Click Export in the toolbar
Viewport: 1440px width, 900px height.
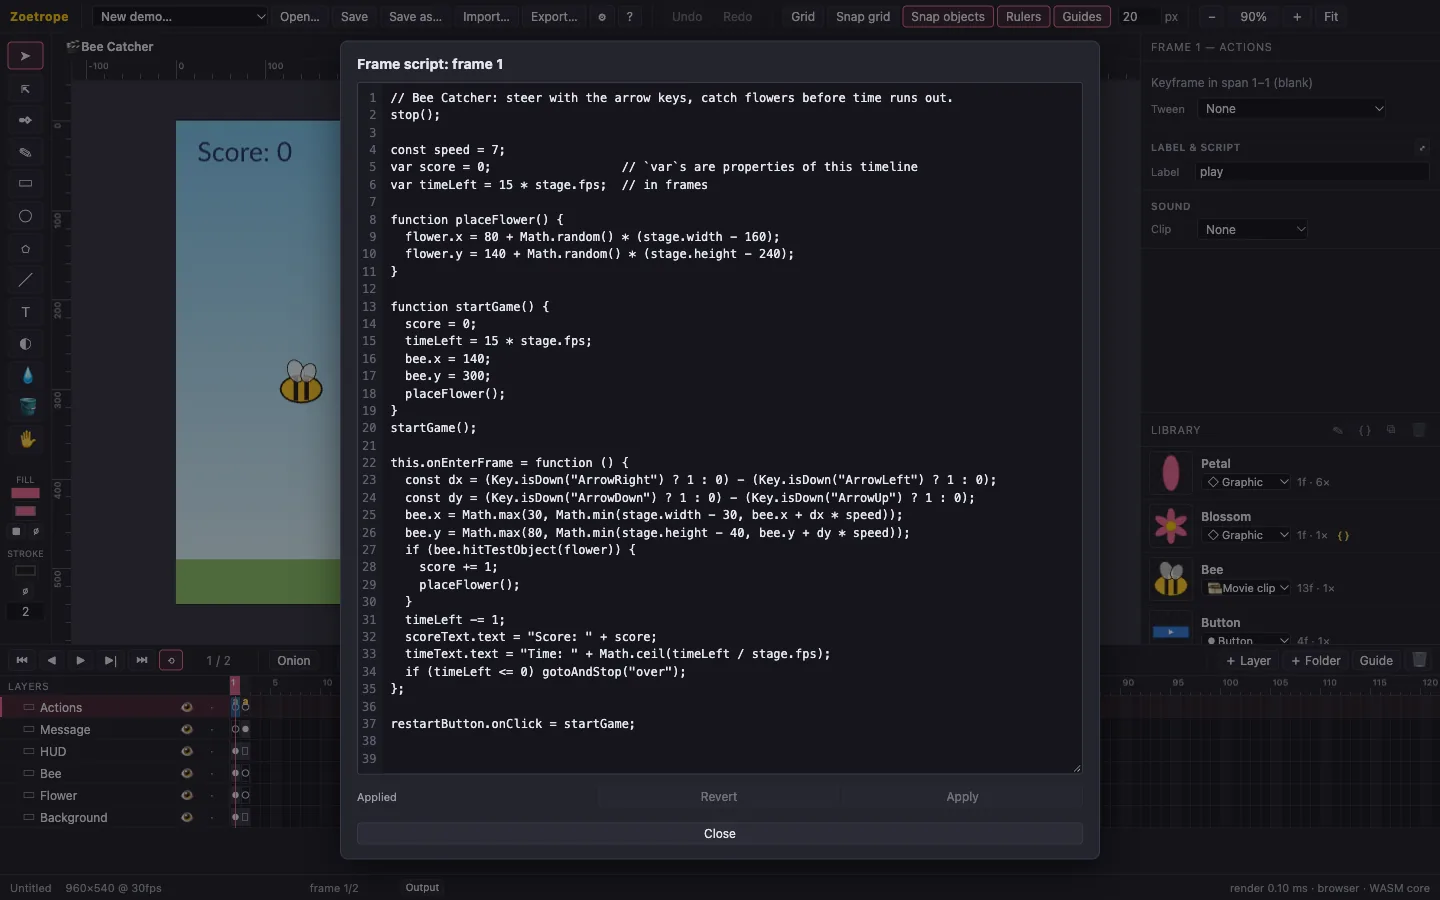point(554,17)
